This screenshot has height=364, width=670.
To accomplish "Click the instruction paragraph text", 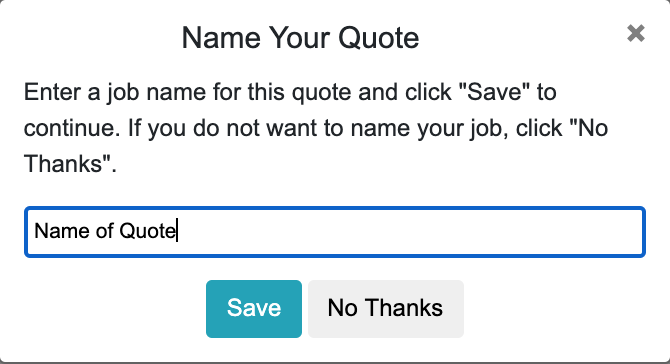I will 316,128.
